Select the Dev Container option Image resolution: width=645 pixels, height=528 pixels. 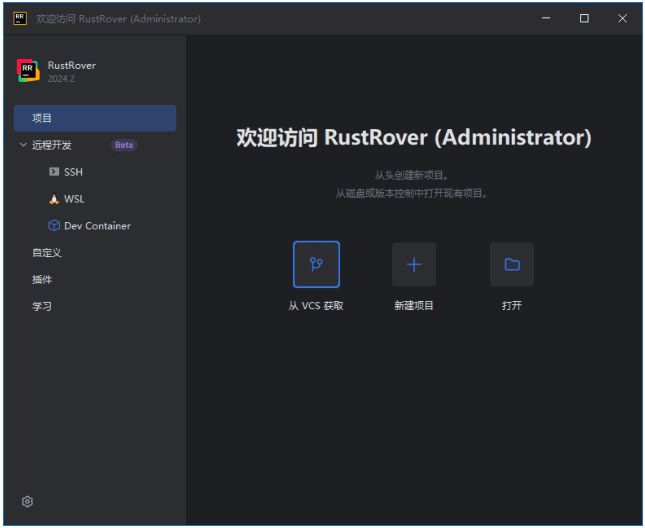[x=95, y=226]
